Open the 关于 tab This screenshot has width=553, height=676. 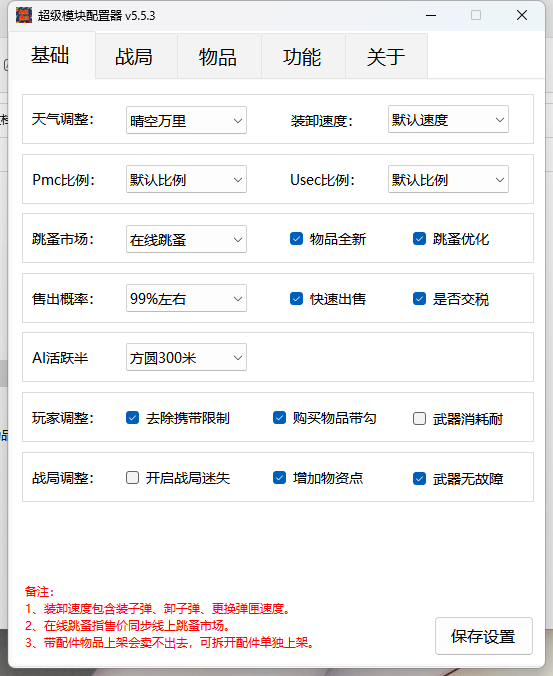[x=387, y=56]
